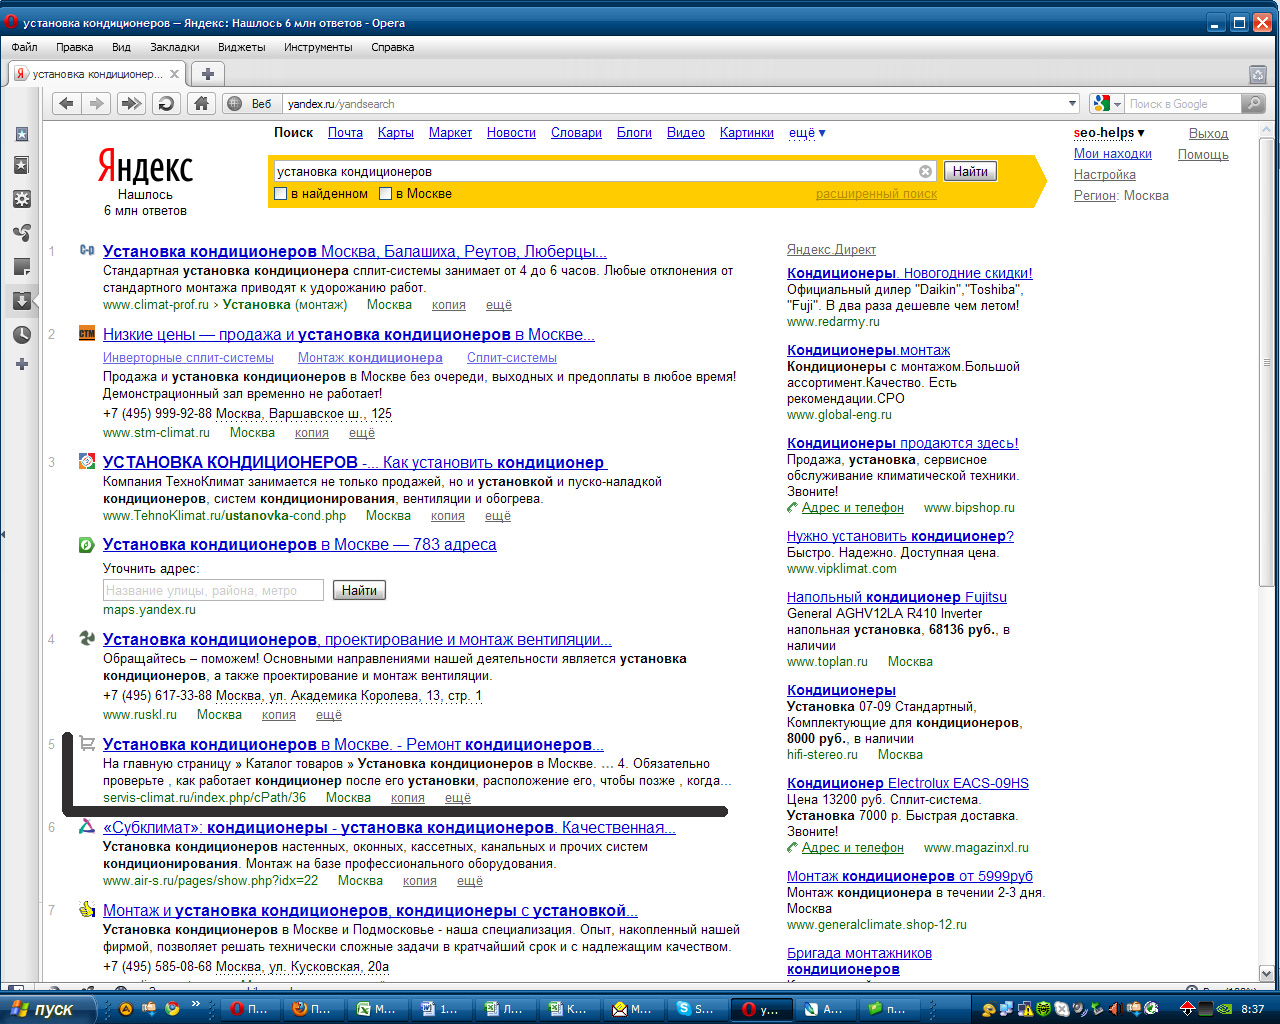Open the dark star Widgets panel icon

[21, 166]
